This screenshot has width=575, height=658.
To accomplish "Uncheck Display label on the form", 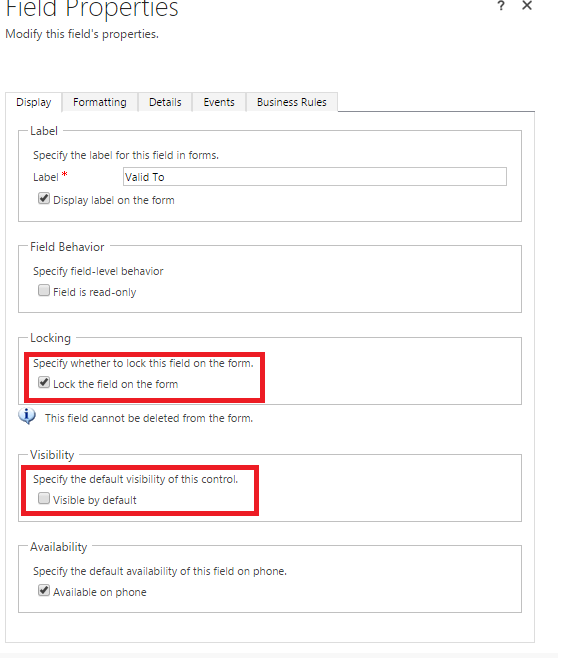I will click(44, 198).
